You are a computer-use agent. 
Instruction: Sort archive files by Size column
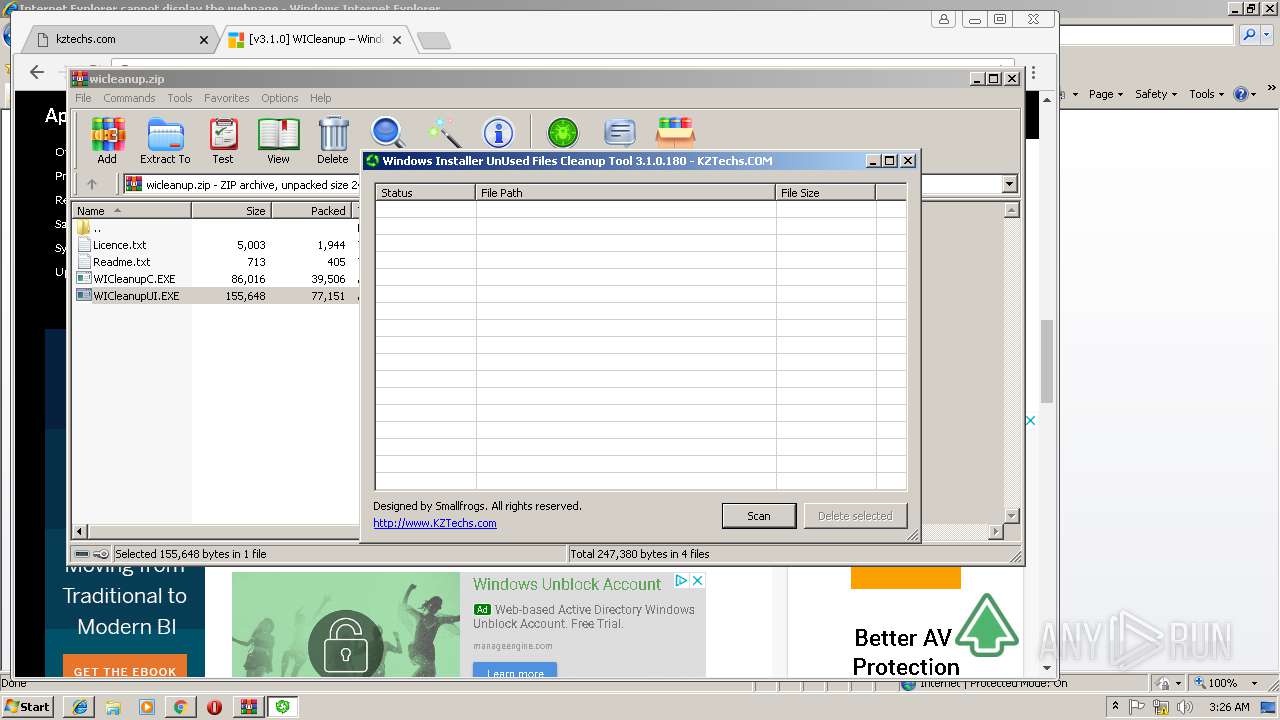coord(231,211)
